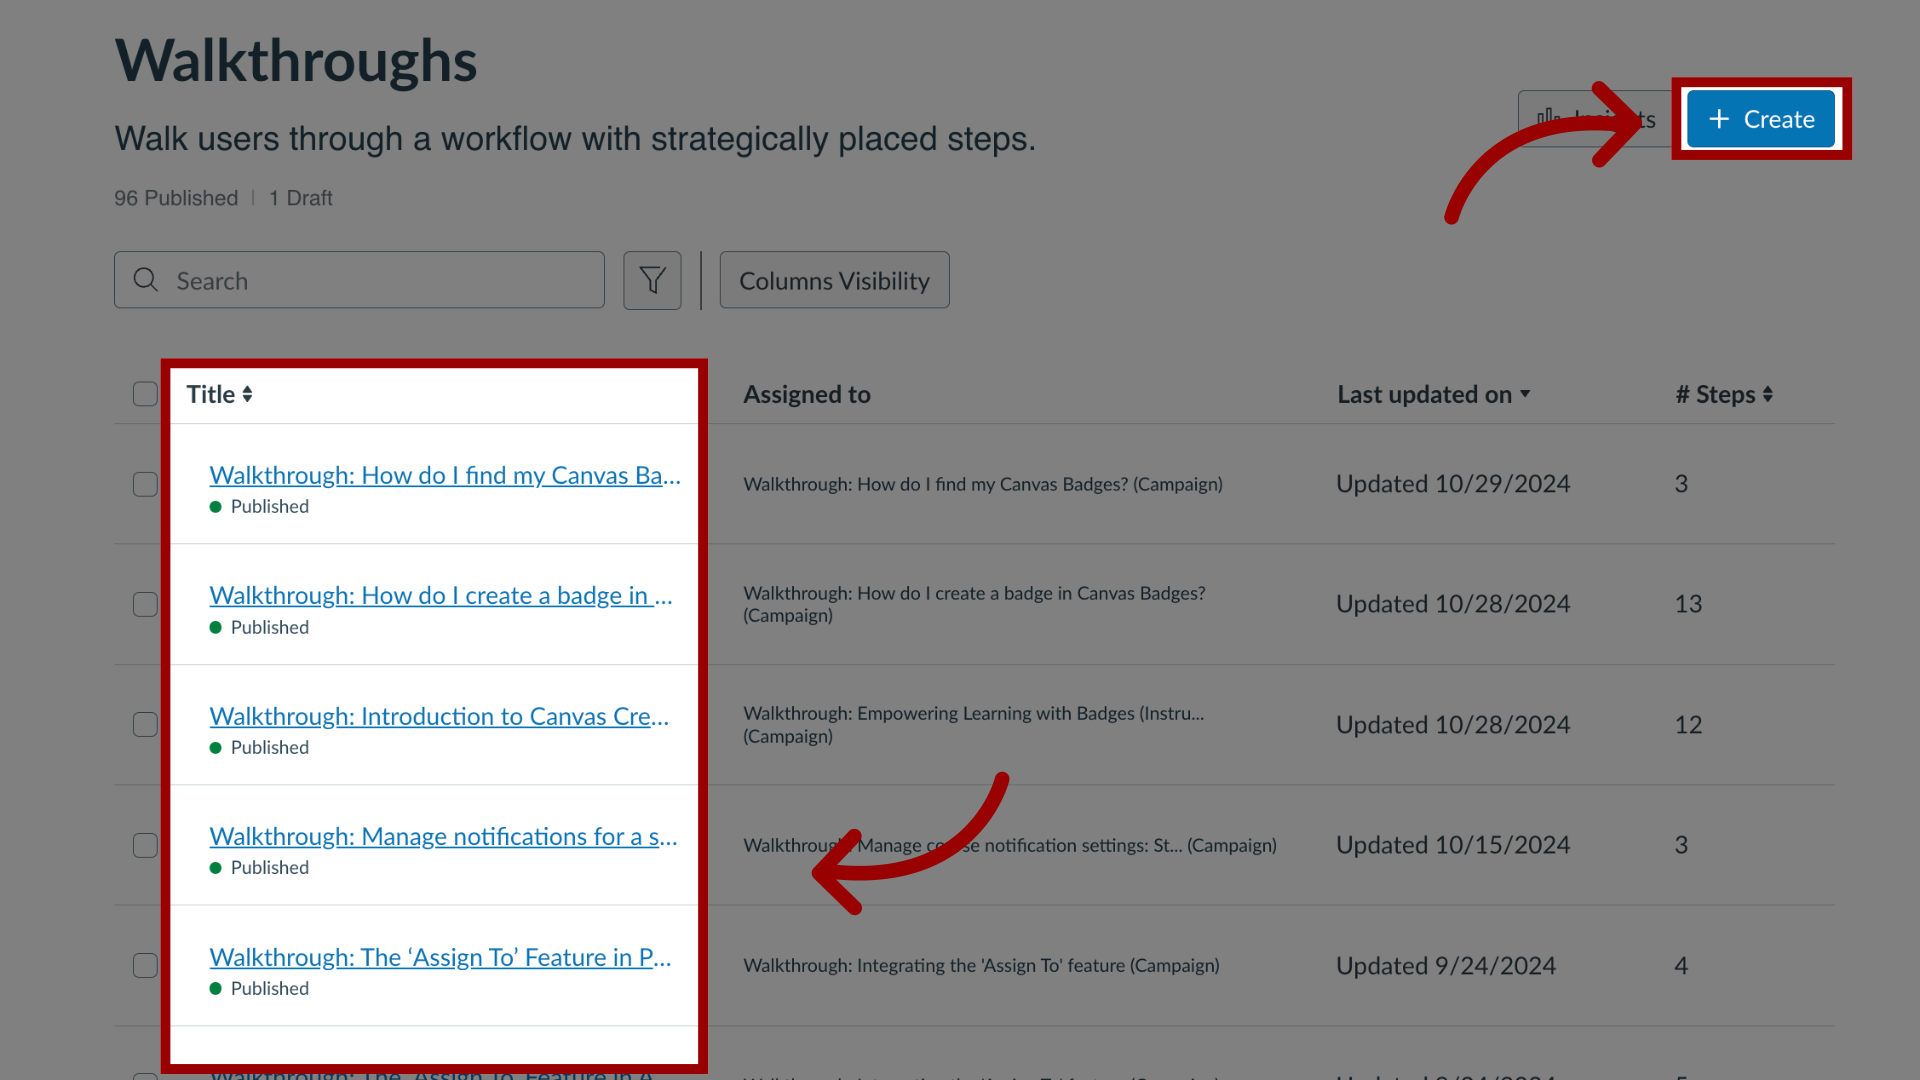Select the 96 Published tab filter
Image resolution: width=1920 pixels, height=1080 pixels.
(175, 198)
